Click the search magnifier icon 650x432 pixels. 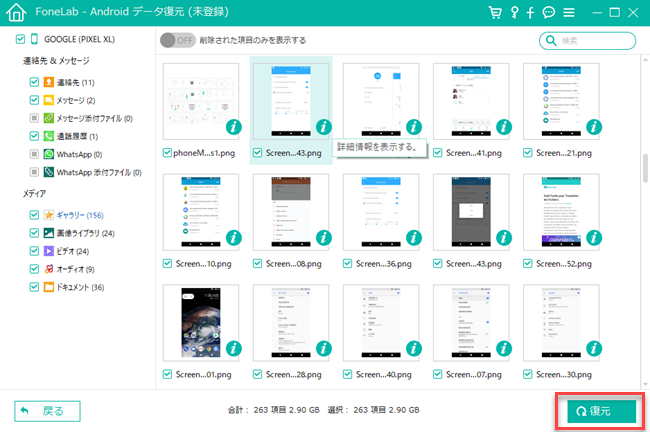[x=551, y=41]
